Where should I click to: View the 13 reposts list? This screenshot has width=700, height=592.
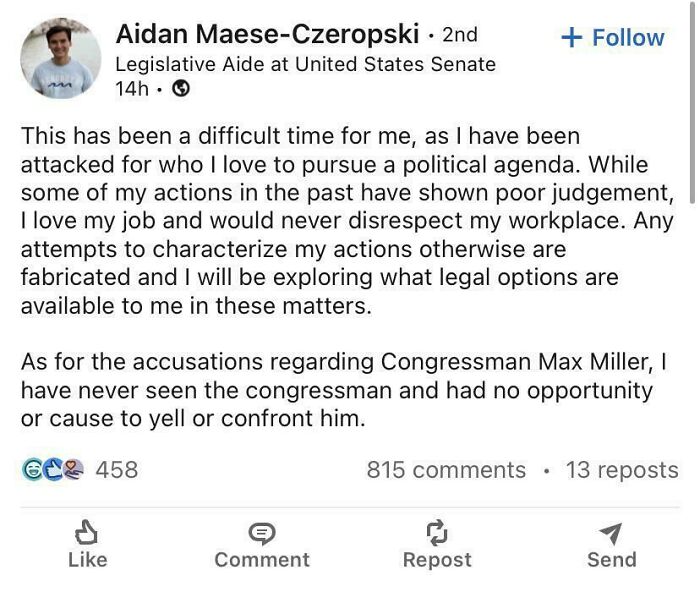[x=621, y=470]
